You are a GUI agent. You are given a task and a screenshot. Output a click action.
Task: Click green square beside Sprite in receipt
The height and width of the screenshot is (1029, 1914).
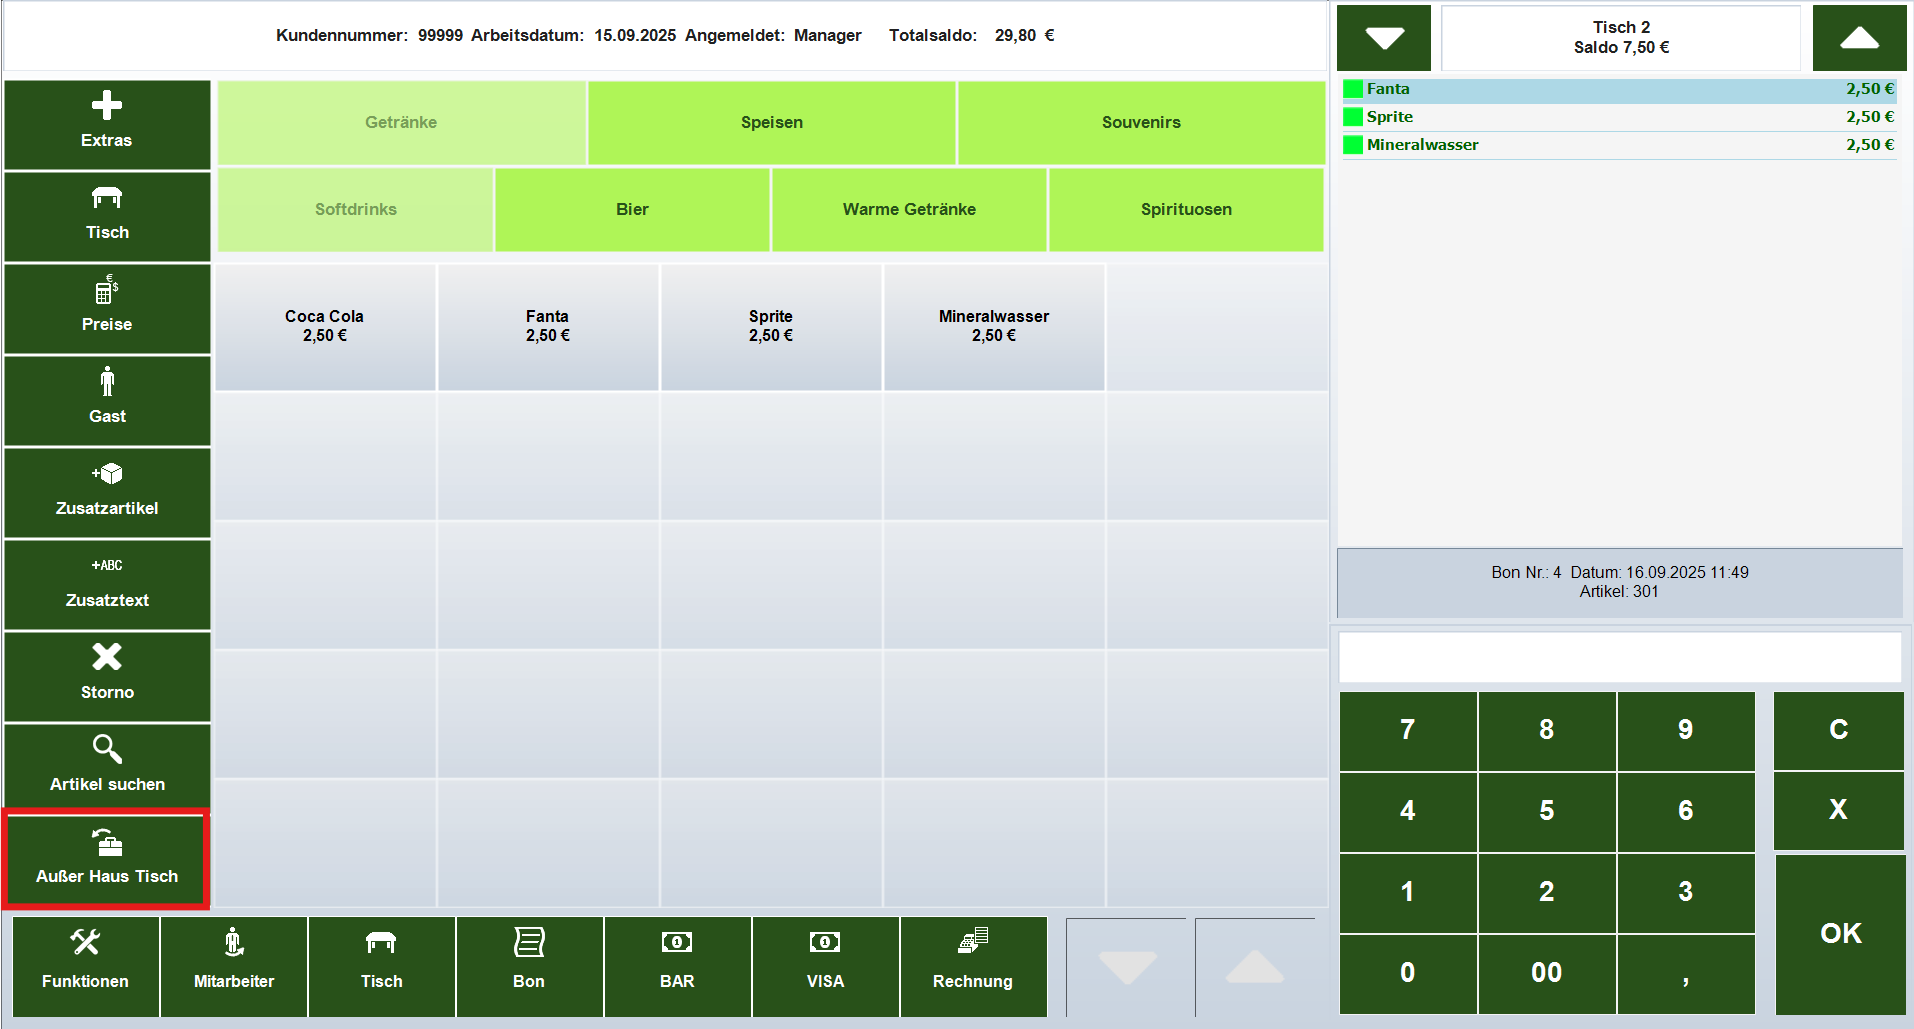tap(1353, 117)
